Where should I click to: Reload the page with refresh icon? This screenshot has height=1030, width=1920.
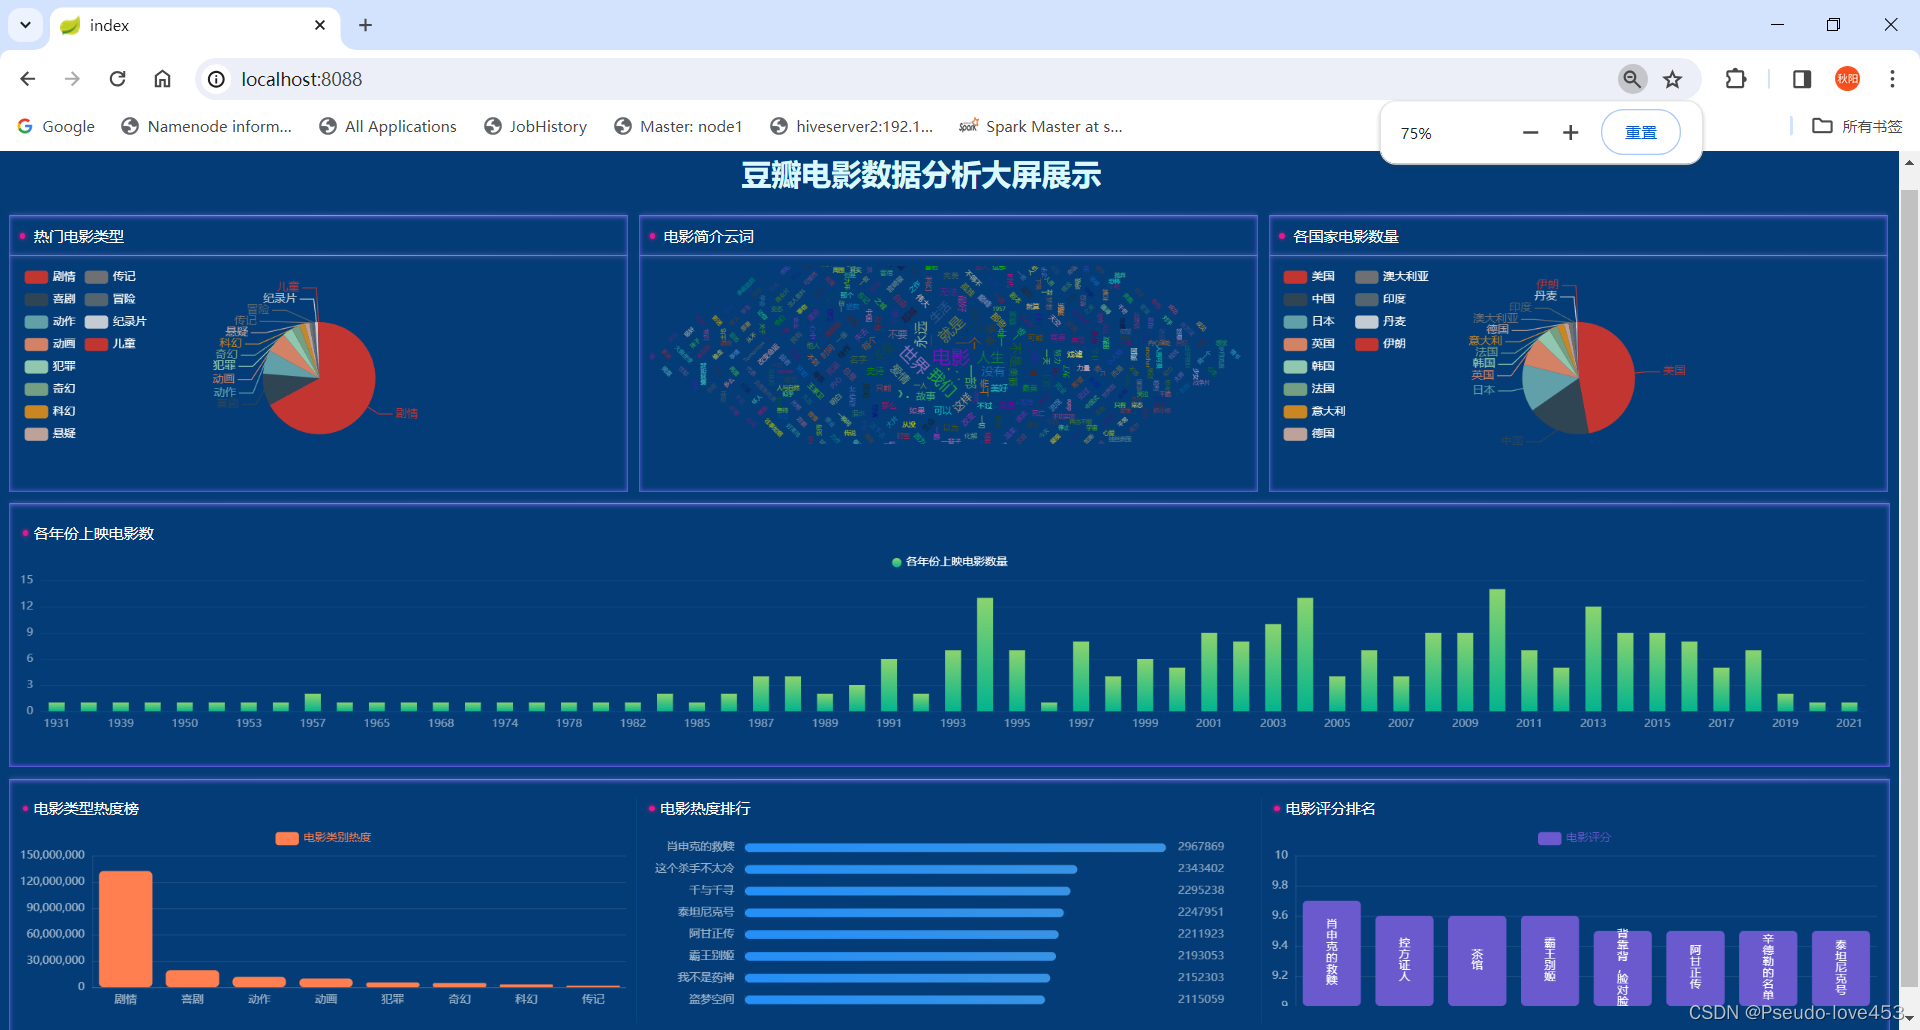(117, 79)
